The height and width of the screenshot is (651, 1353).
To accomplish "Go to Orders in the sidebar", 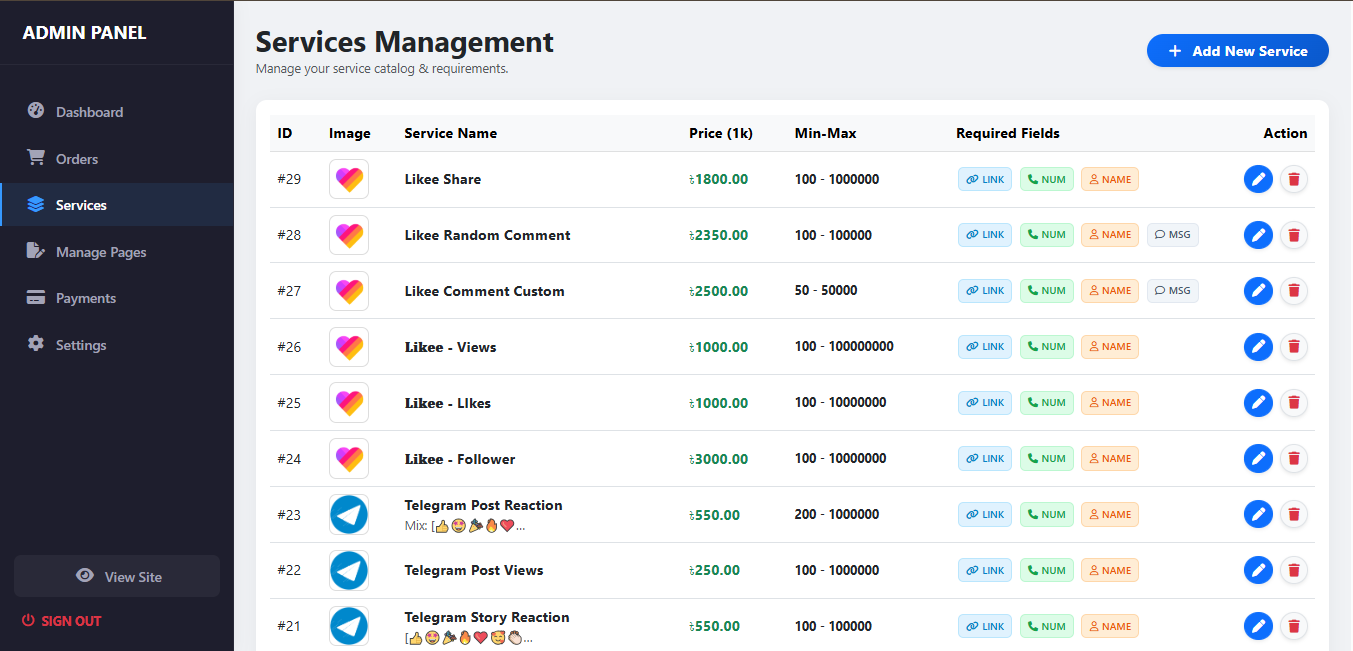I will [x=77, y=159].
